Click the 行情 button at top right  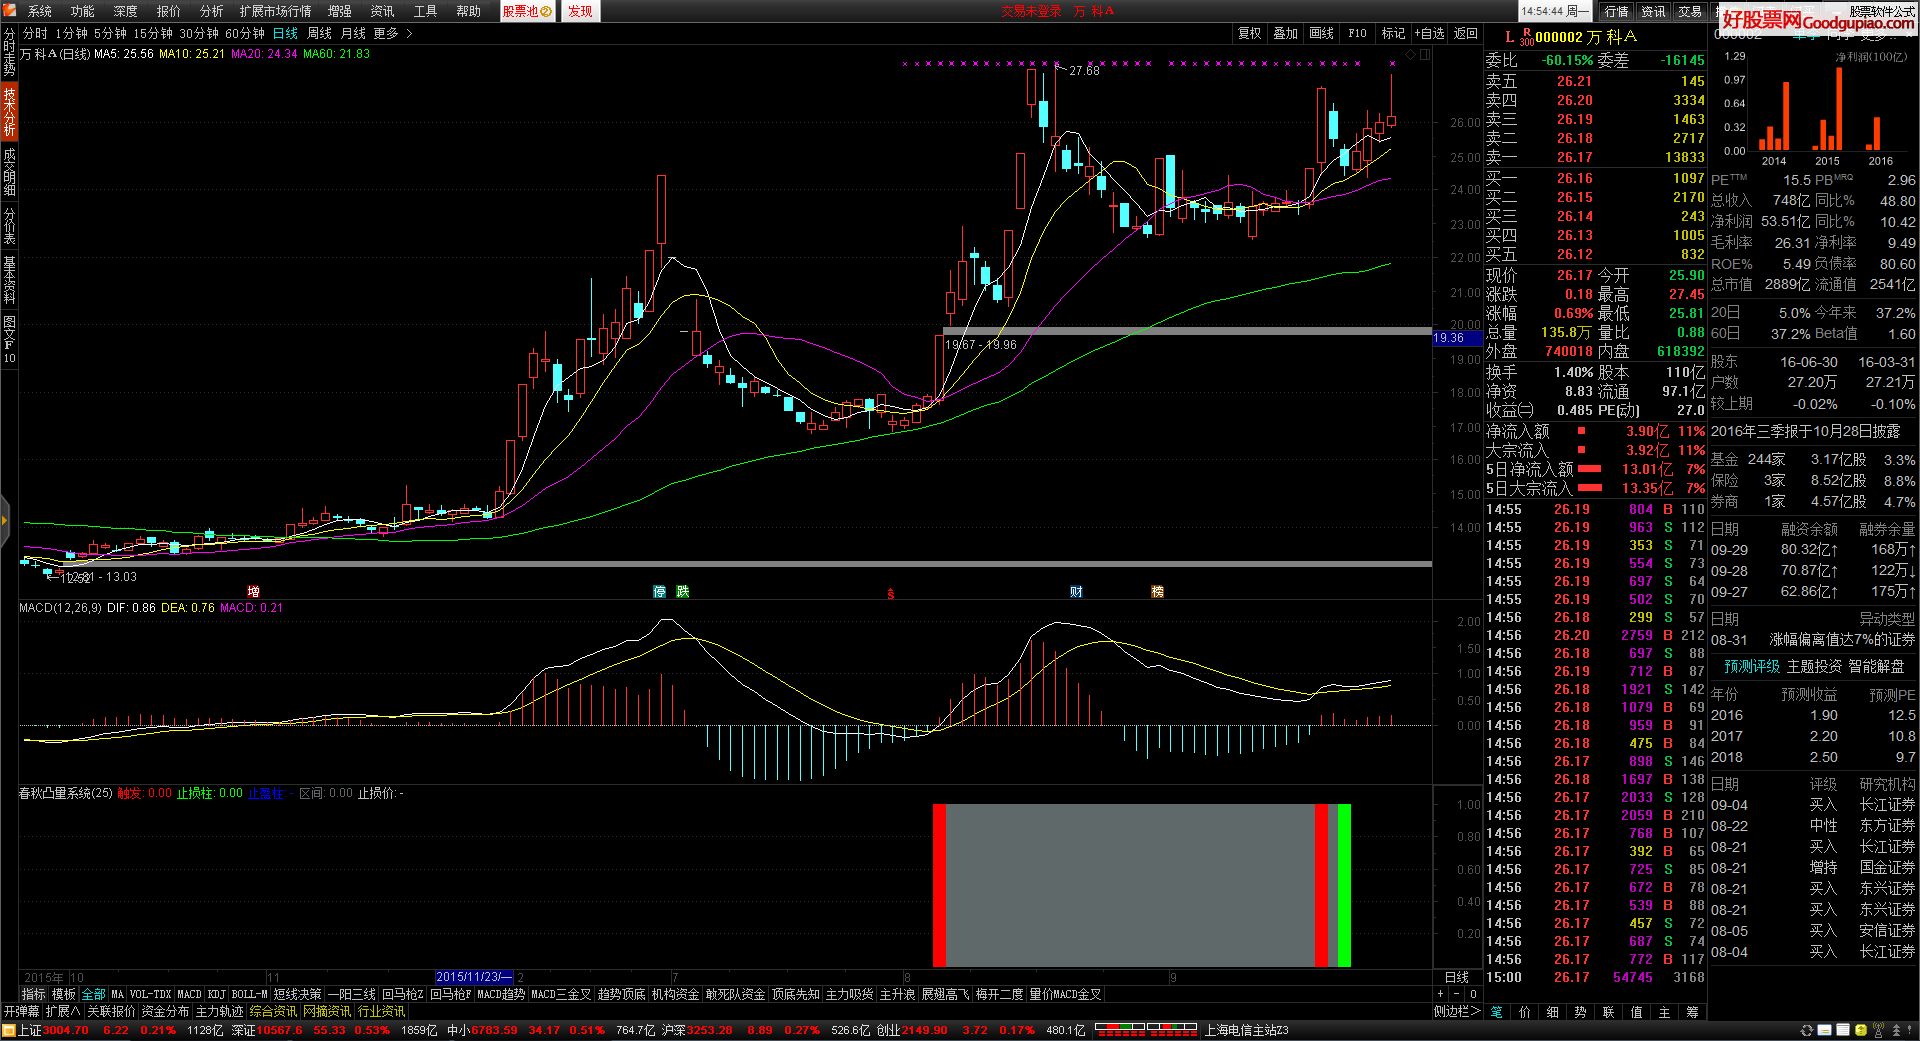click(1617, 12)
